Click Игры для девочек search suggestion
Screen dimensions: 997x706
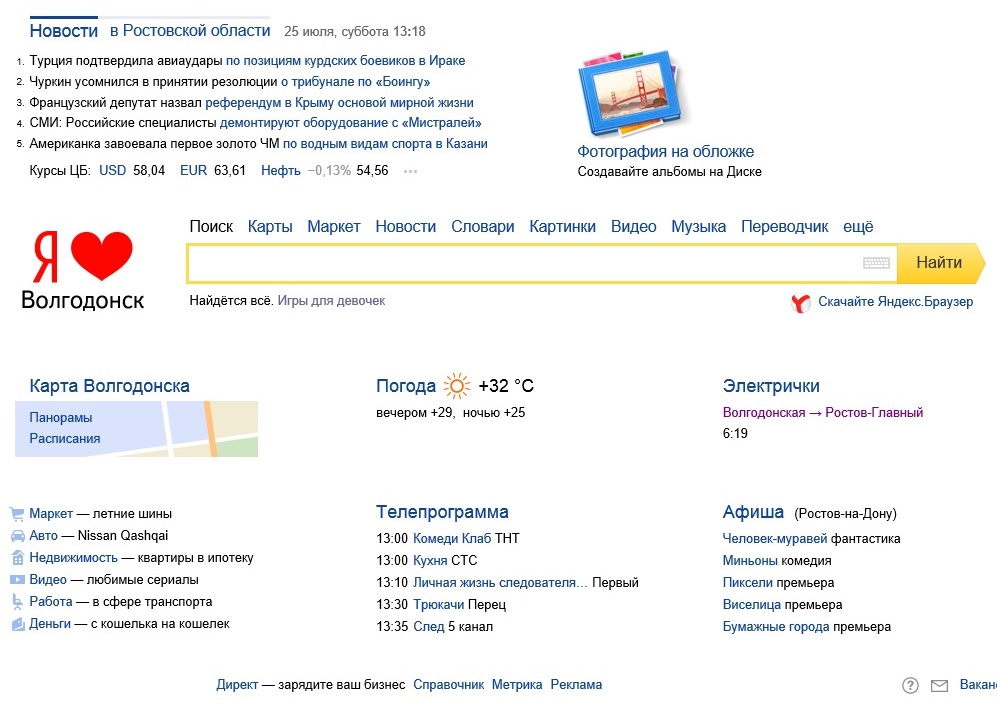(x=331, y=301)
